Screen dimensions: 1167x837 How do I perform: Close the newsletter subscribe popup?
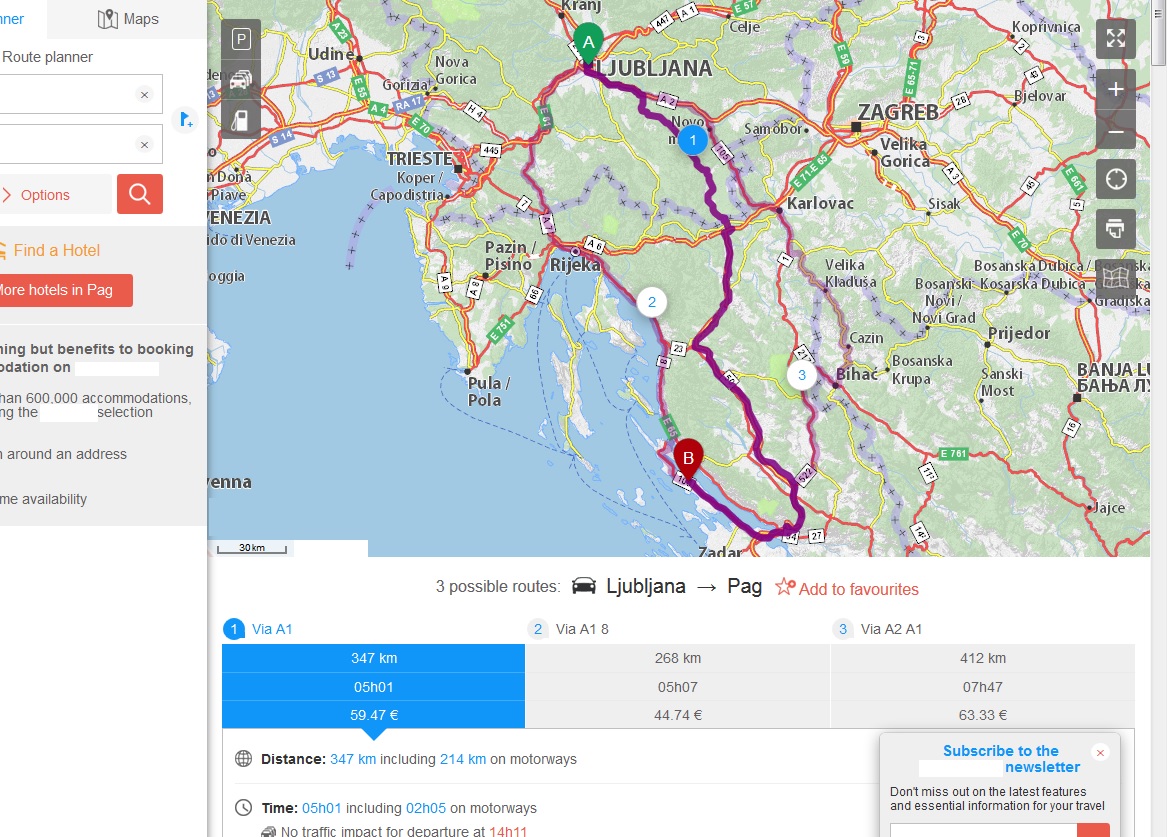pos(1100,752)
